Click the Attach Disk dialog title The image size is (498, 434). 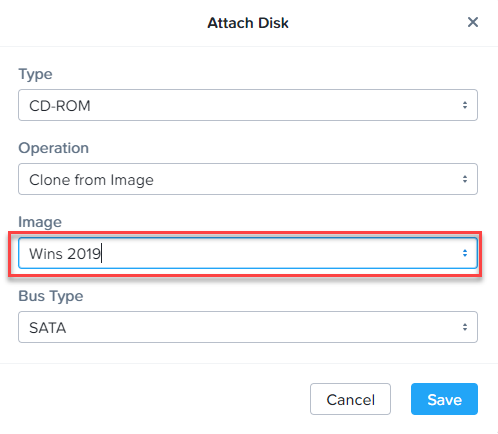[248, 23]
